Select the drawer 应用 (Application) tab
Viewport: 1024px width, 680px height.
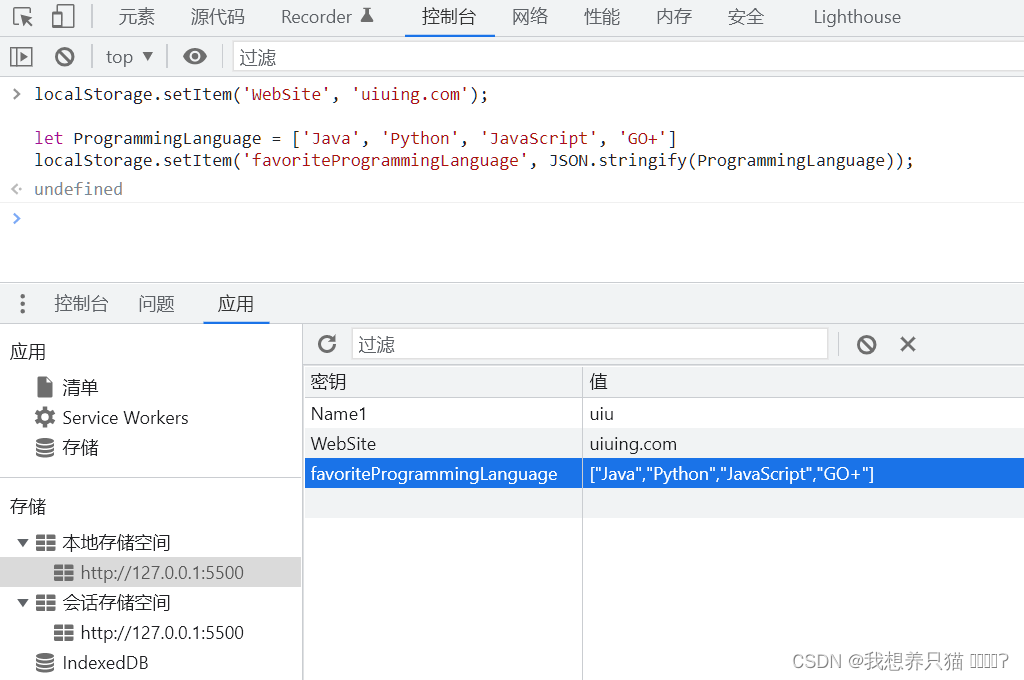[236, 304]
